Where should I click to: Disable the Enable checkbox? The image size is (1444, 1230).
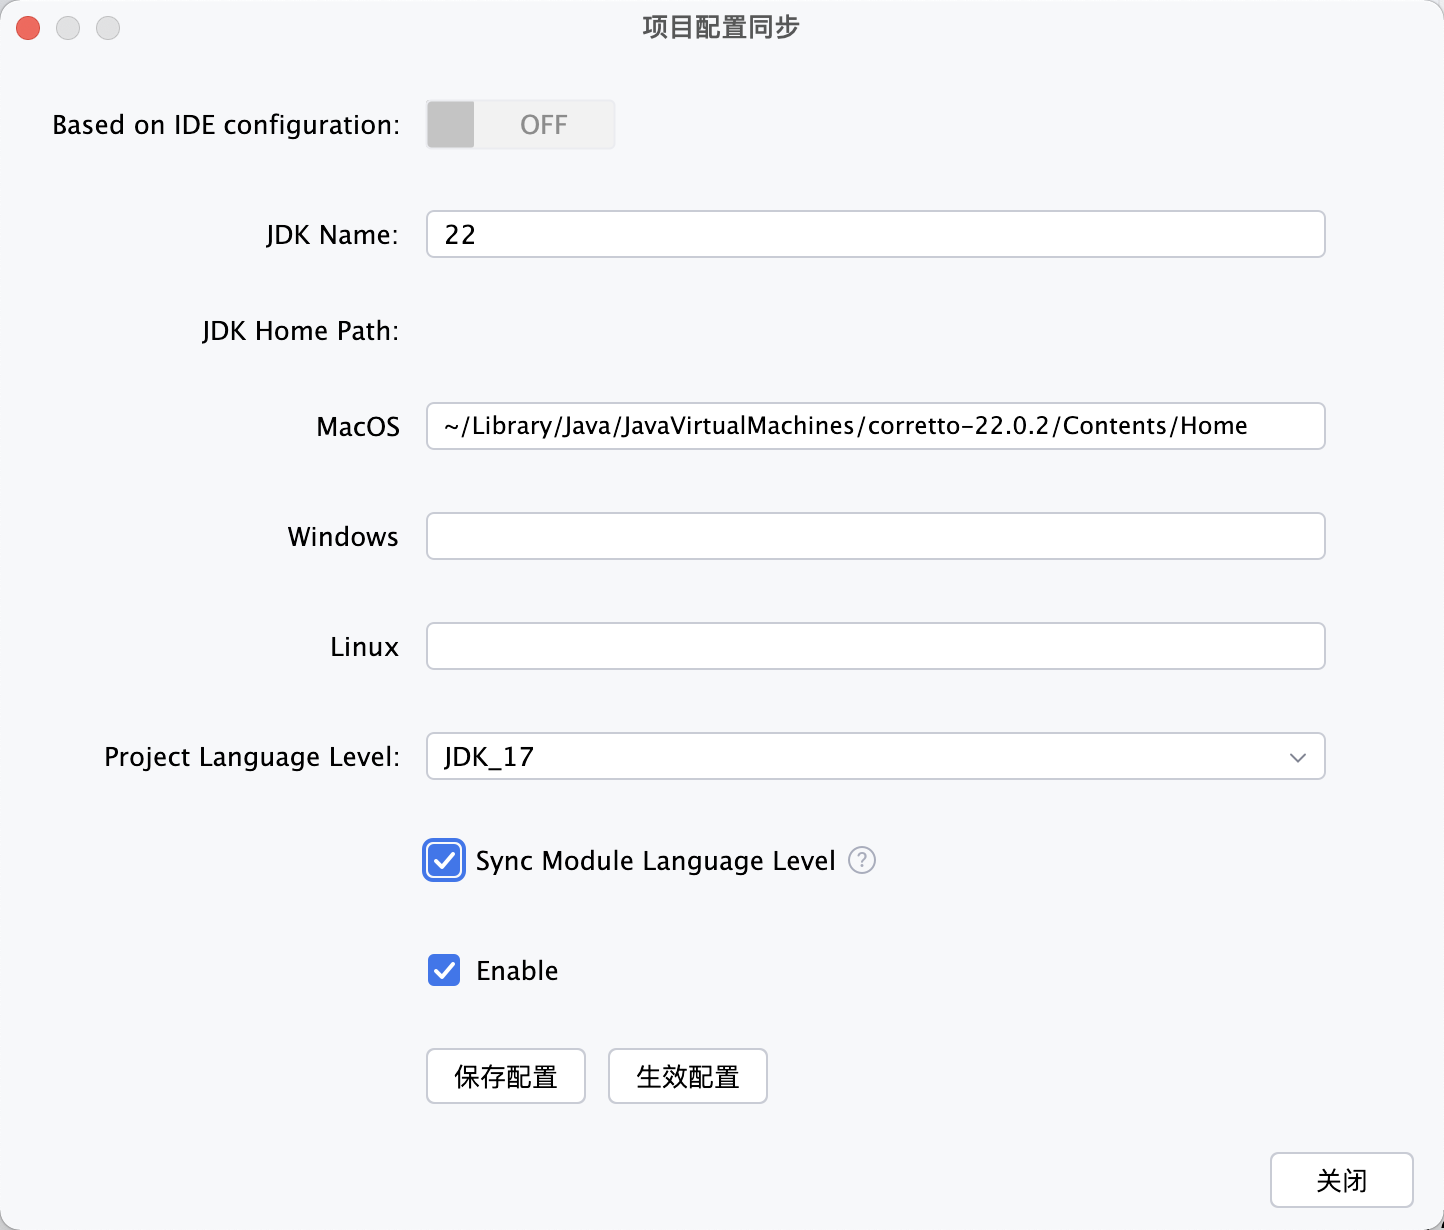[443, 970]
